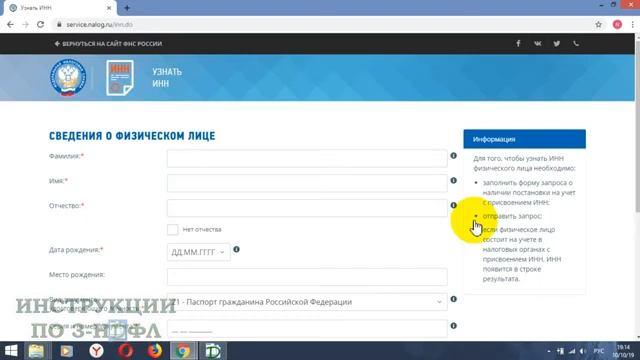Show info hint for Отчество field
Screen dimensions: 640x360
pyautogui.click(x=453, y=205)
